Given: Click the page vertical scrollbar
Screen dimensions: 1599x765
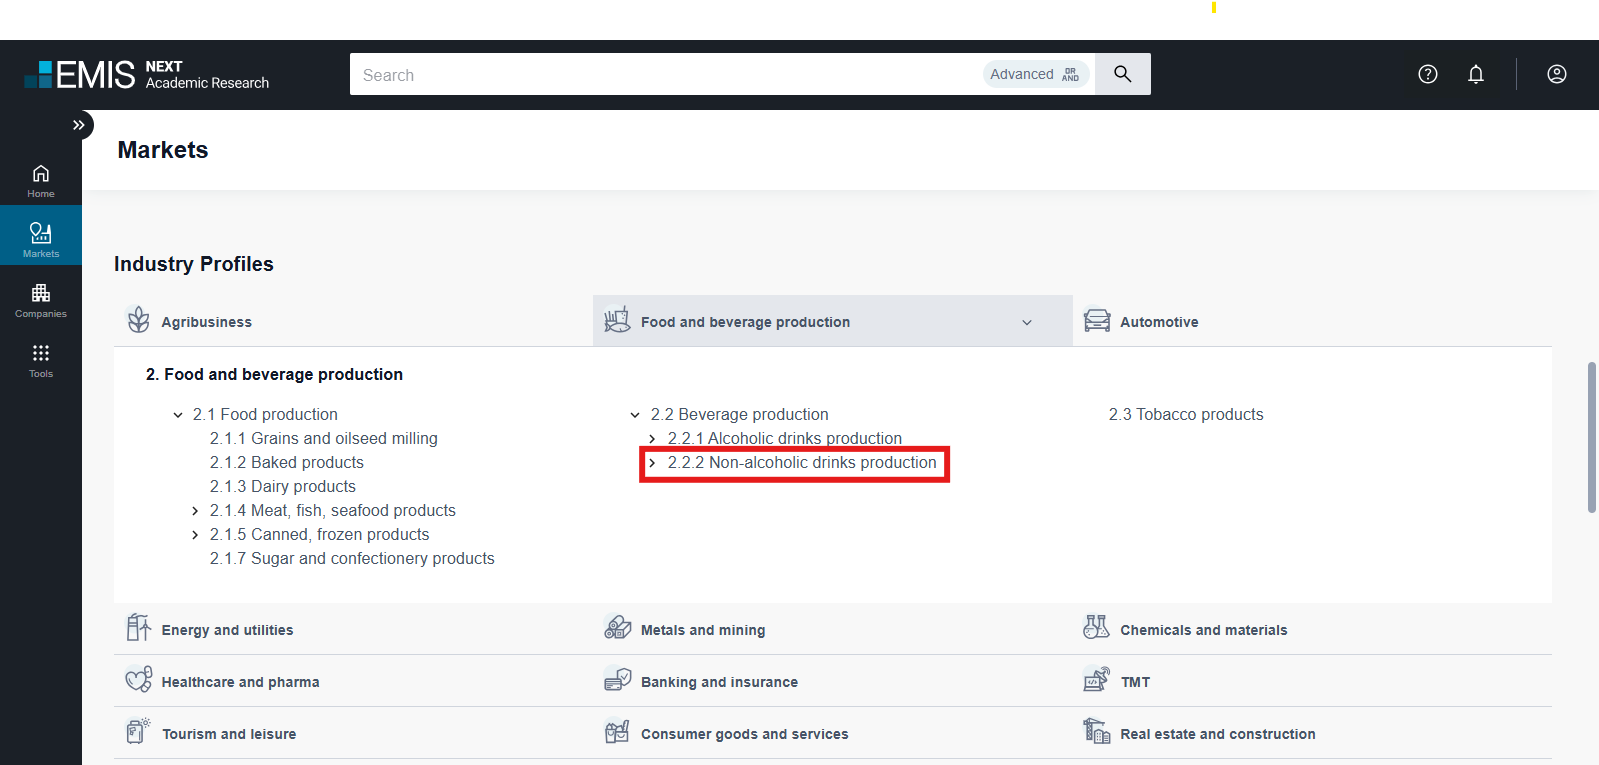Looking at the screenshot, I should tap(1591, 437).
